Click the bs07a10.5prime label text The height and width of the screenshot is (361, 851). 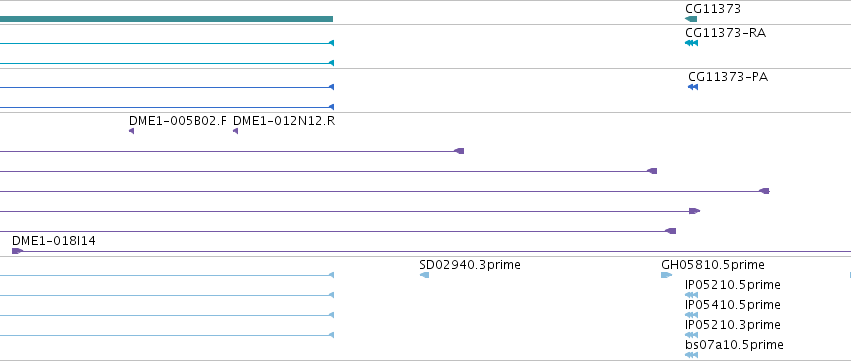734,345
